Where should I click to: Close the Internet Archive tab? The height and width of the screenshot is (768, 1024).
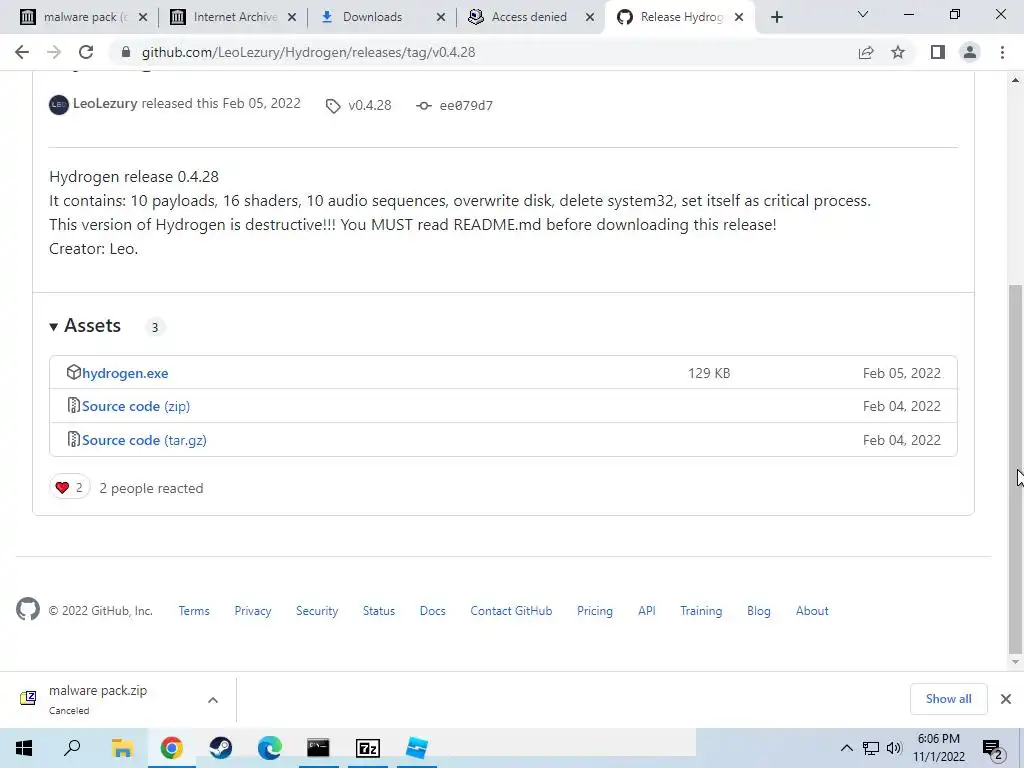pos(292,17)
